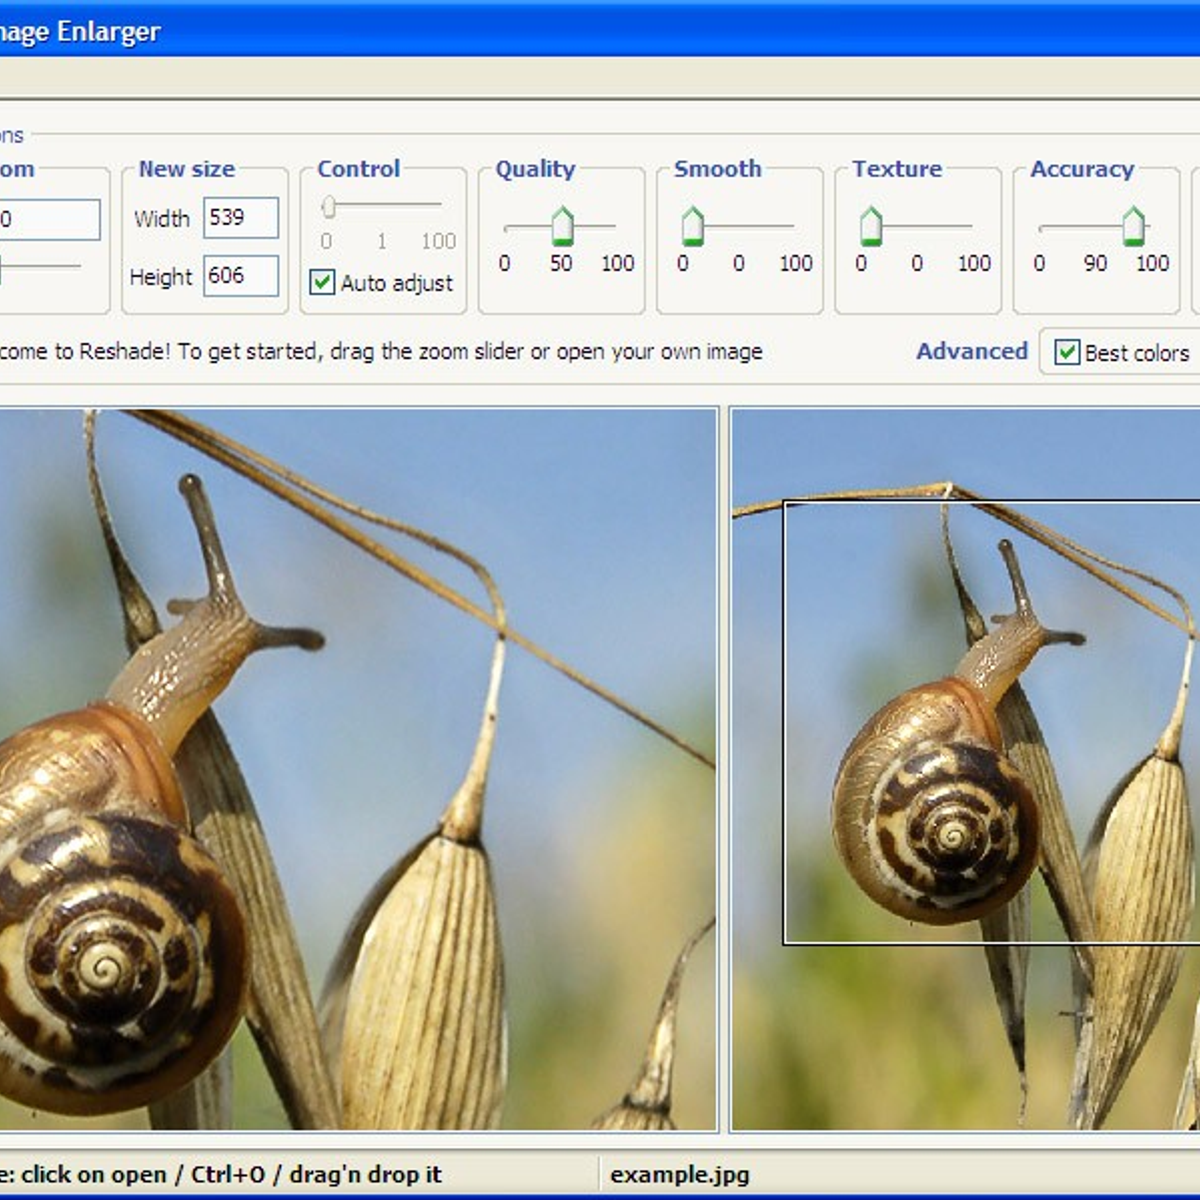
Task: Click the Smooth heading label
Action: pyautogui.click(x=717, y=169)
